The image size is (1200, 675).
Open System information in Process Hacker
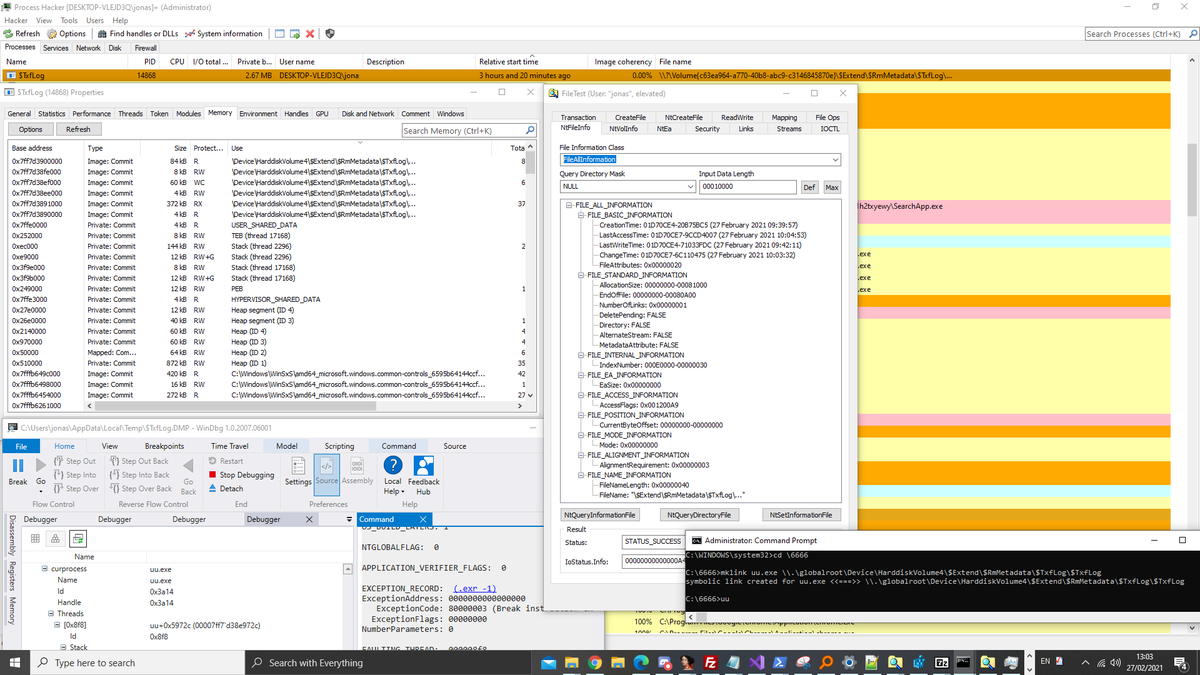224,33
